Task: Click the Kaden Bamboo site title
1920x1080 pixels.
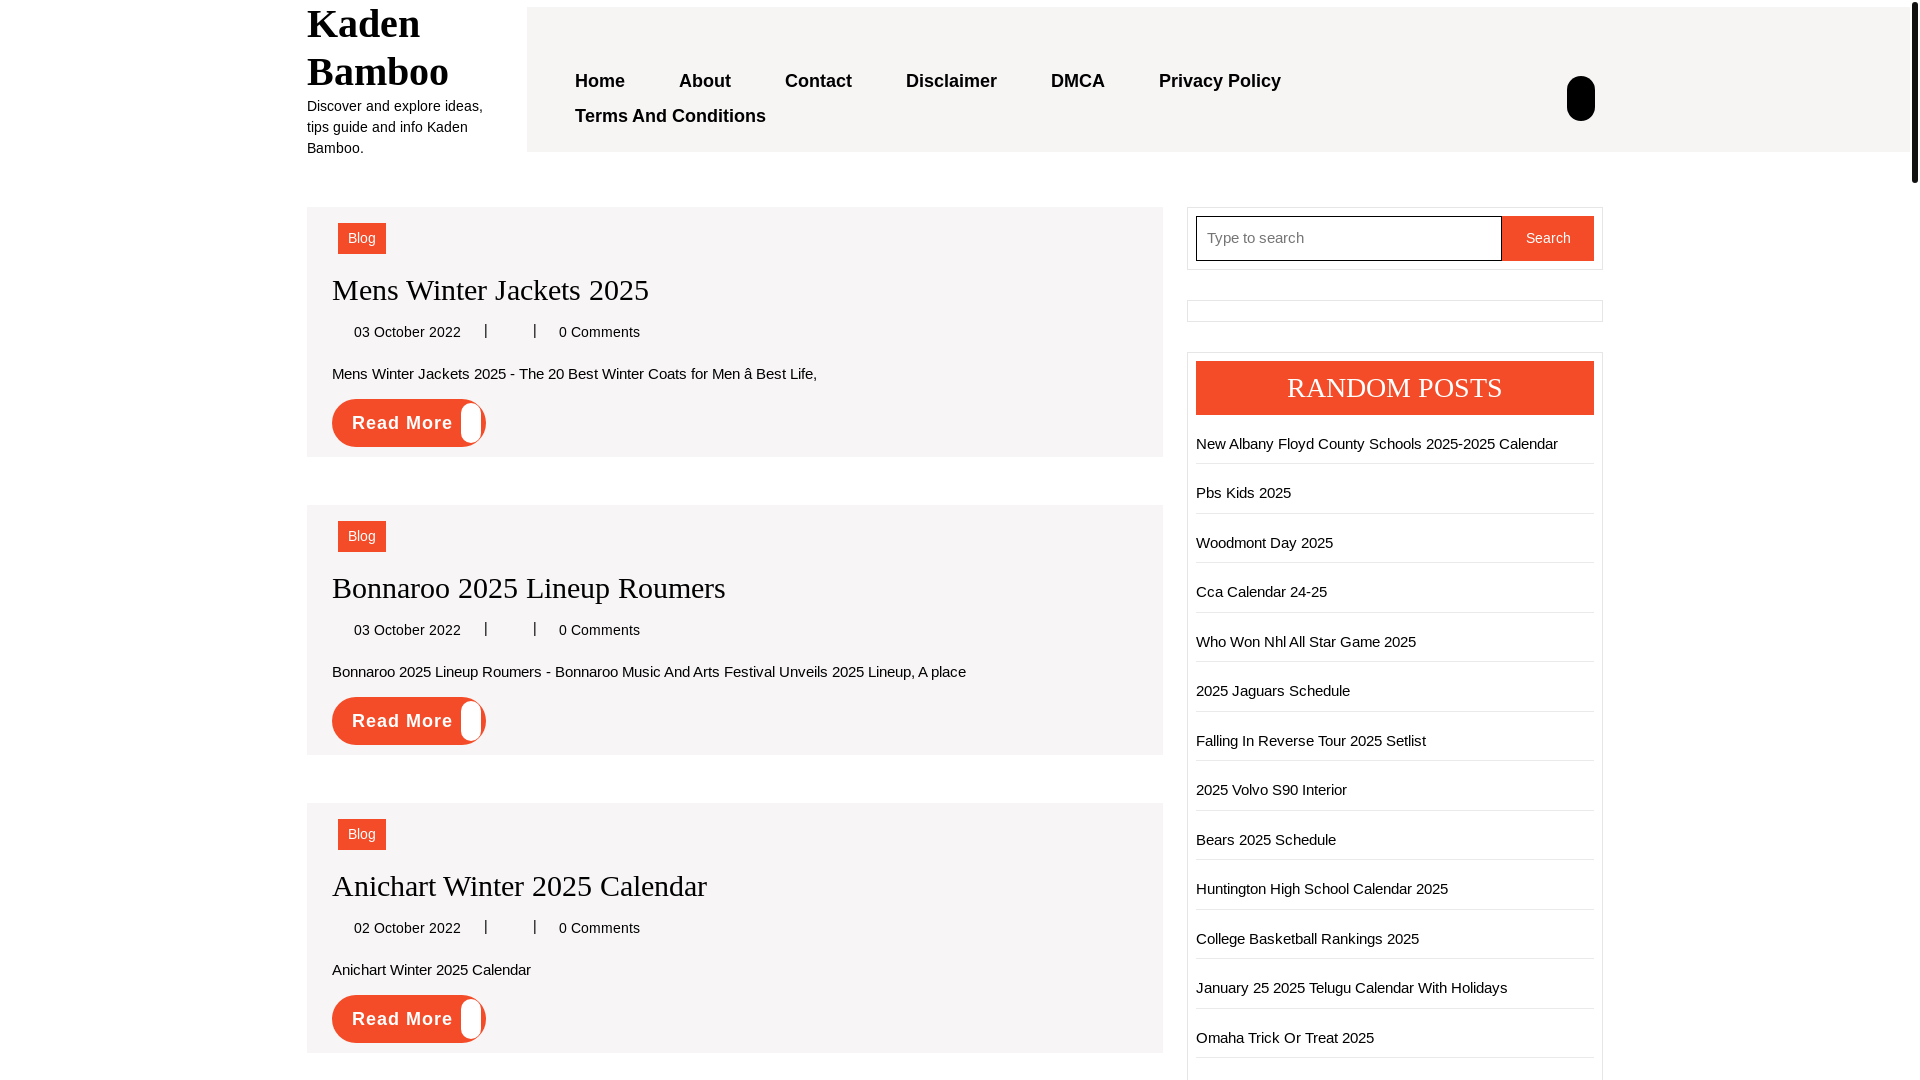Action: click(x=378, y=47)
